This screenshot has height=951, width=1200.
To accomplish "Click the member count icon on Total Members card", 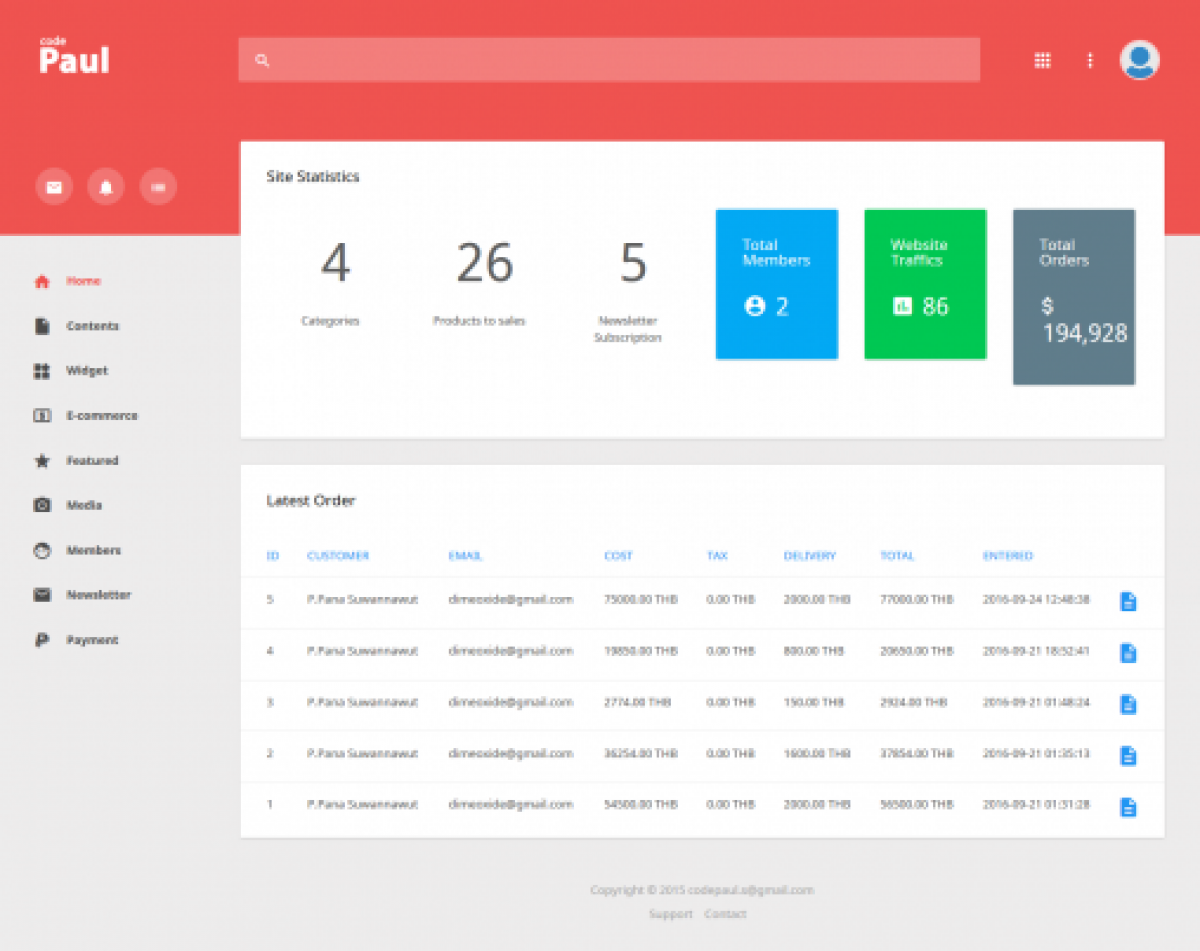I will click(x=756, y=306).
